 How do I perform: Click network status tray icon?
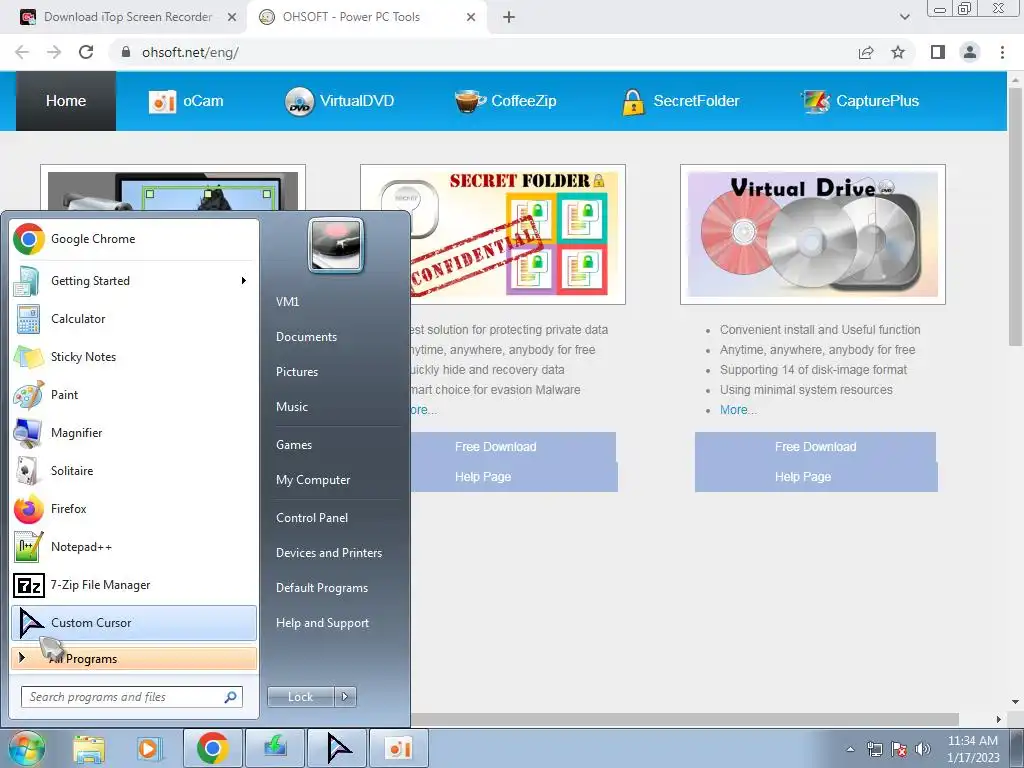click(x=874, y=749)
